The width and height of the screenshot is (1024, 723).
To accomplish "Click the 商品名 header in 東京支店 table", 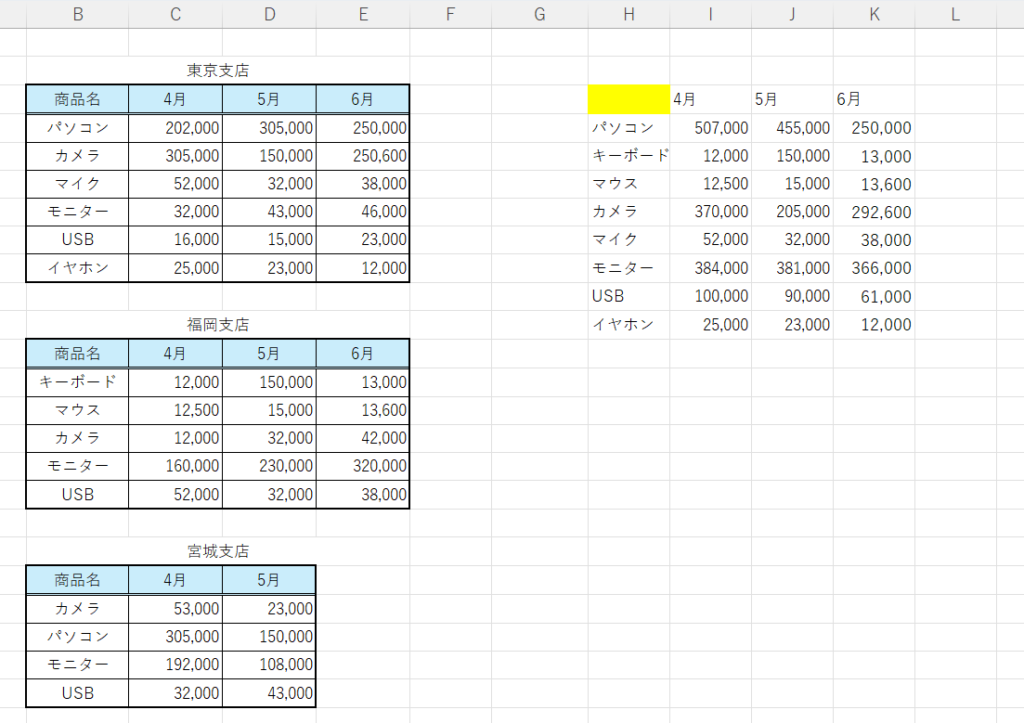I will pyautogui.click(x=77, y=100).
